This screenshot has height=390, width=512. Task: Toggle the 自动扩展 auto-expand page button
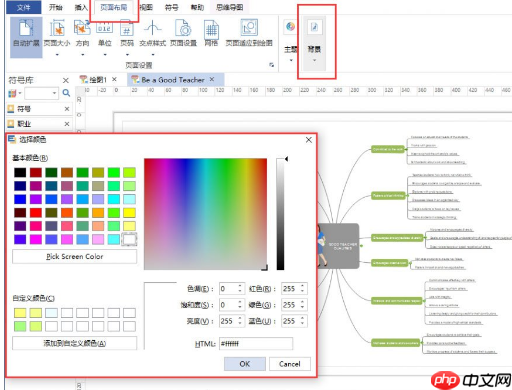26,37
